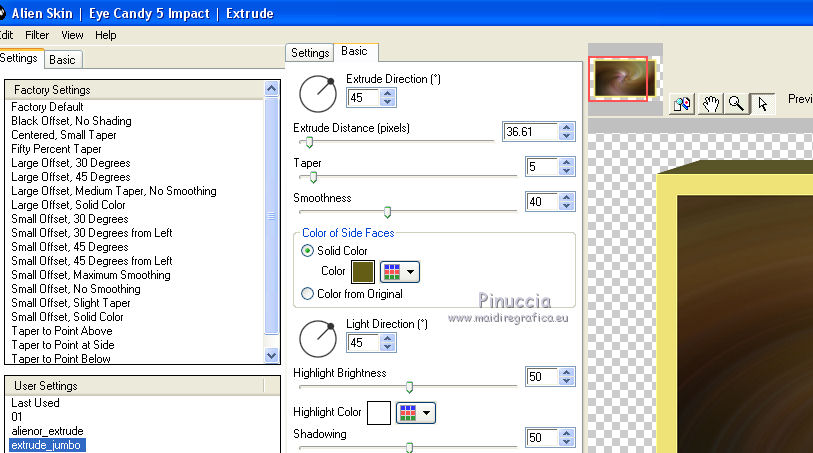This screenshot has width=813, height=453.
Task: Open the Highlight Color palette dropdown
Action: coord(416,413)
